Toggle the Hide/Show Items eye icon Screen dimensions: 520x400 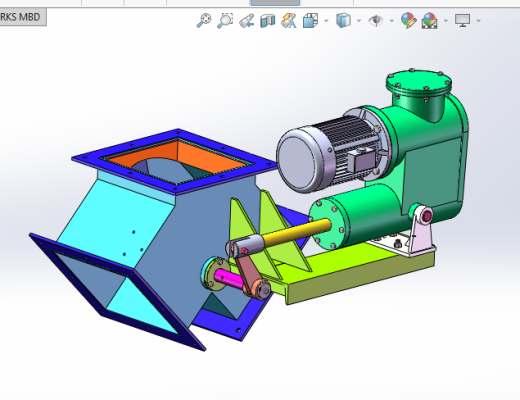(376, 21)
